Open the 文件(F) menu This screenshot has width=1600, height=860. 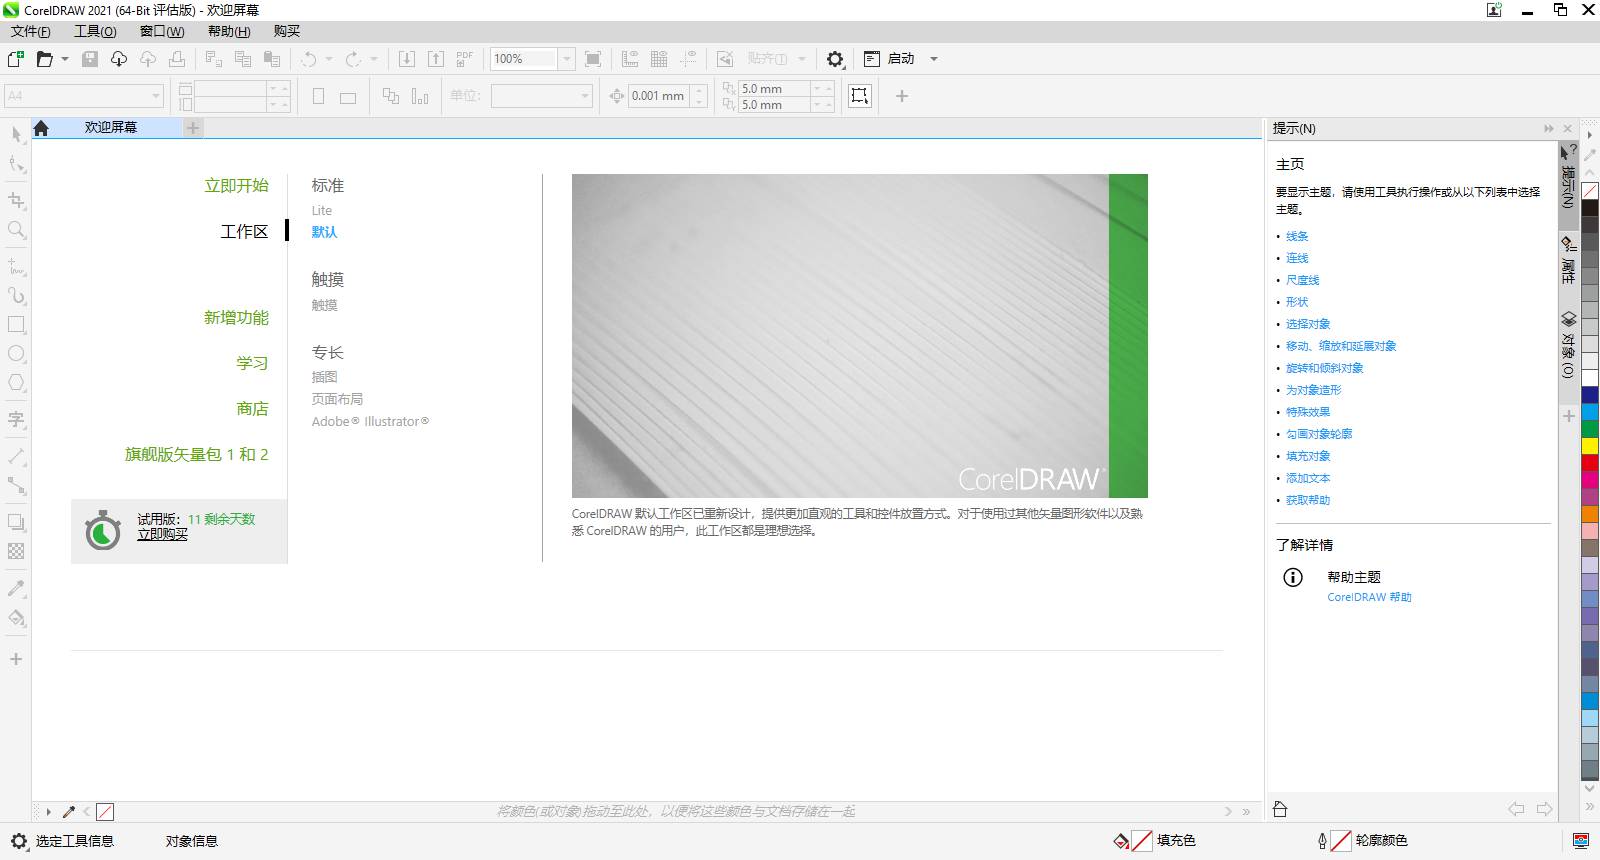coord(31,31)
